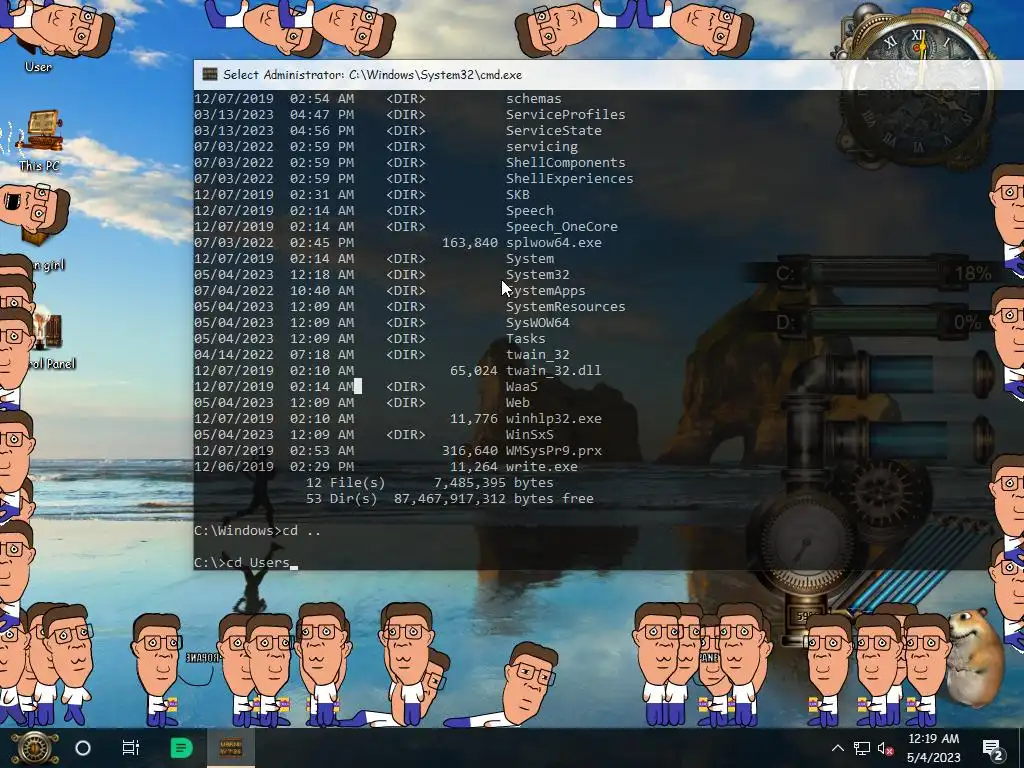1024x768 pixels.
Task: Select the 'SystemResources' directory entry
Action: pos(566,306)
